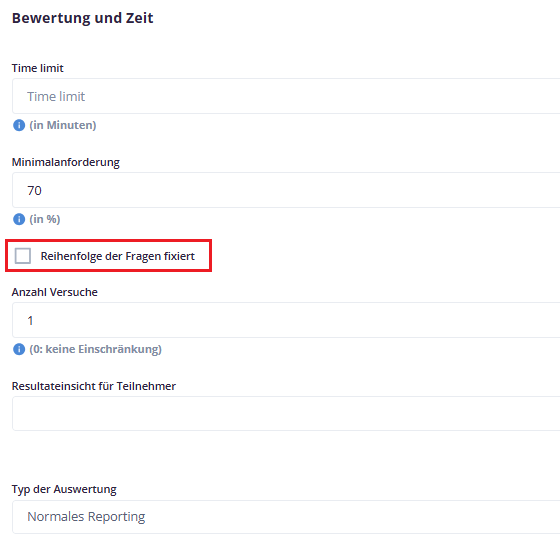Expand the Typ der Auswertung dropdown
Viewport: 560px width, 557px height.
coord(286,517)
